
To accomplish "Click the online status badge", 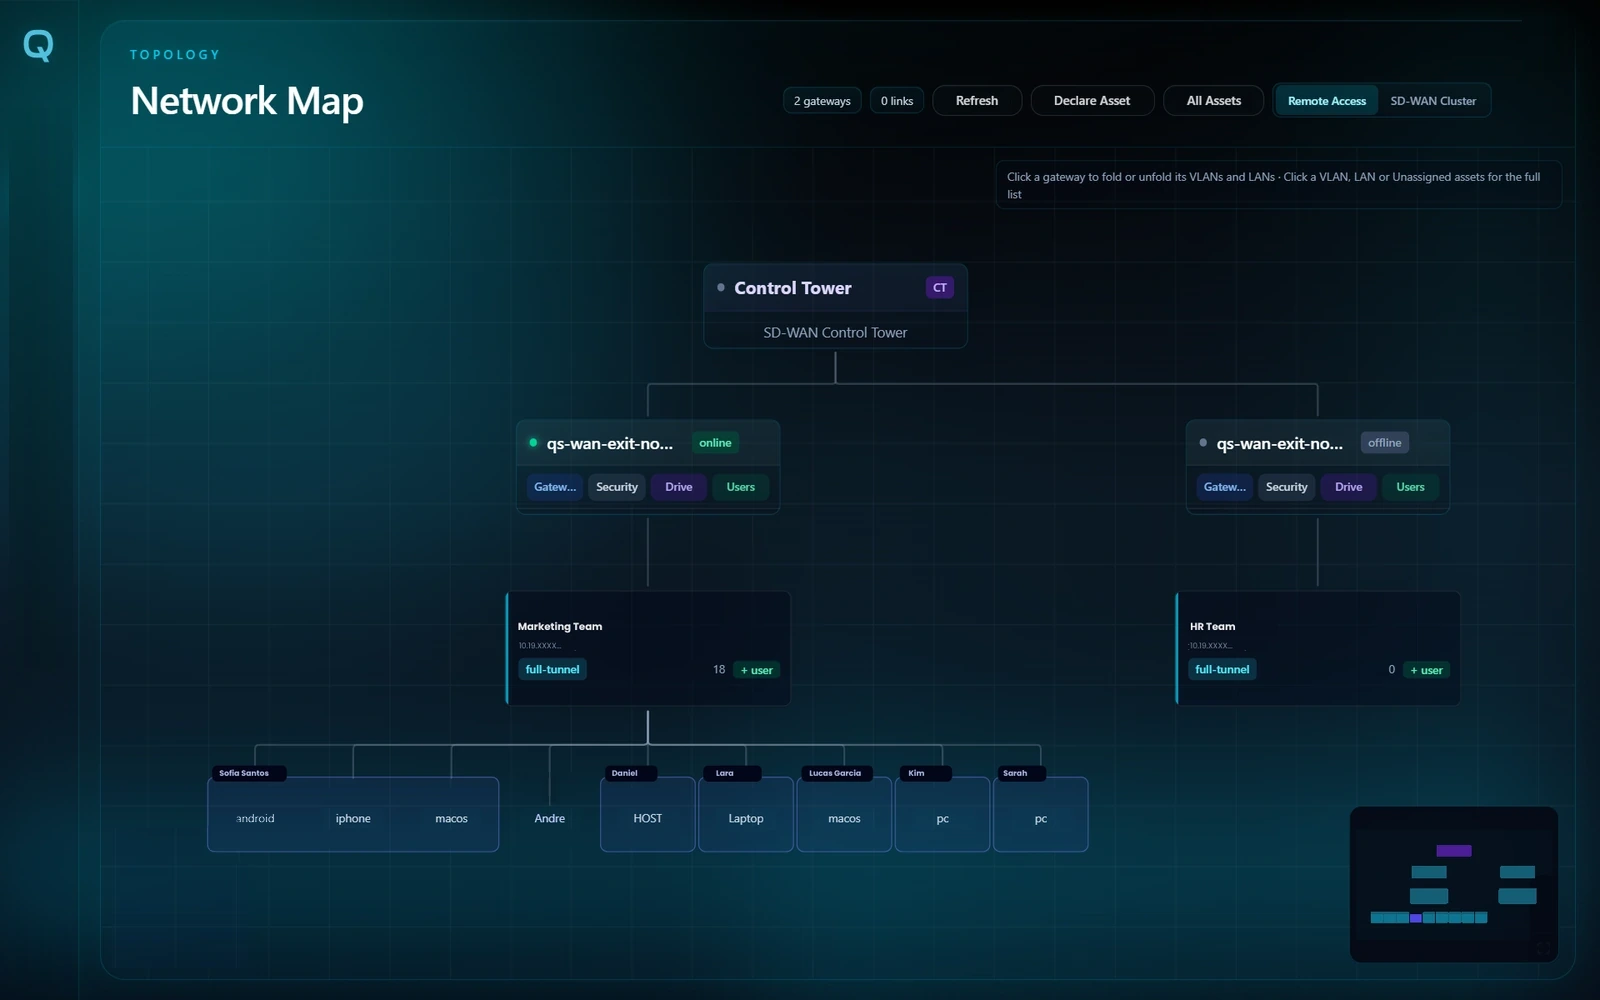I will [x=715, y=443].
